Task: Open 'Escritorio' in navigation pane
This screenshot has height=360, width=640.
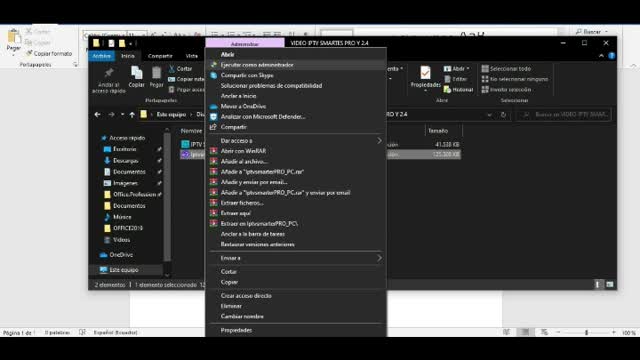Action: click(120, 149)
